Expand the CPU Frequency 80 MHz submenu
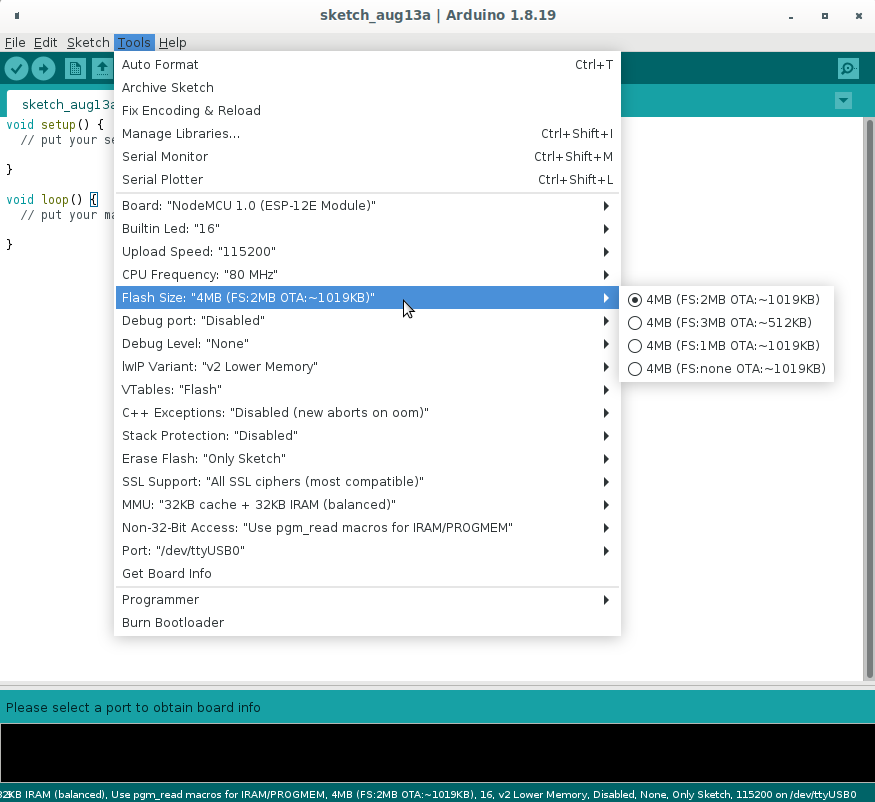875x802 pixels. pyautogui.click(x=367, y=275)
